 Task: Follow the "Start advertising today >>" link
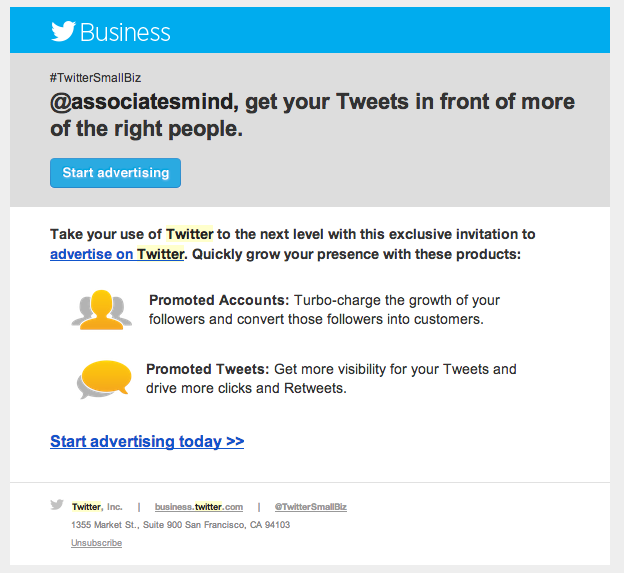tap(147, 441)
